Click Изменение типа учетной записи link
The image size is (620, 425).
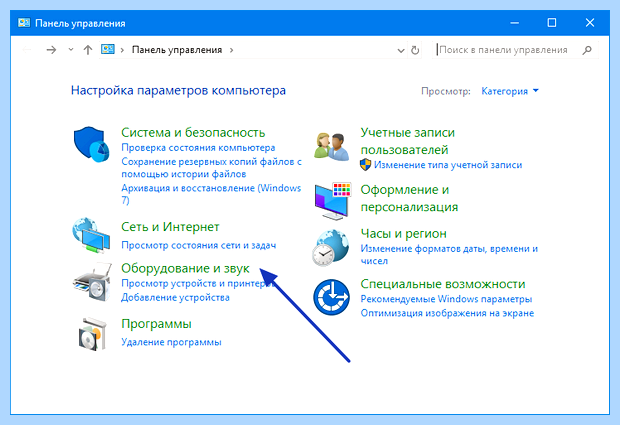(448, 165)
